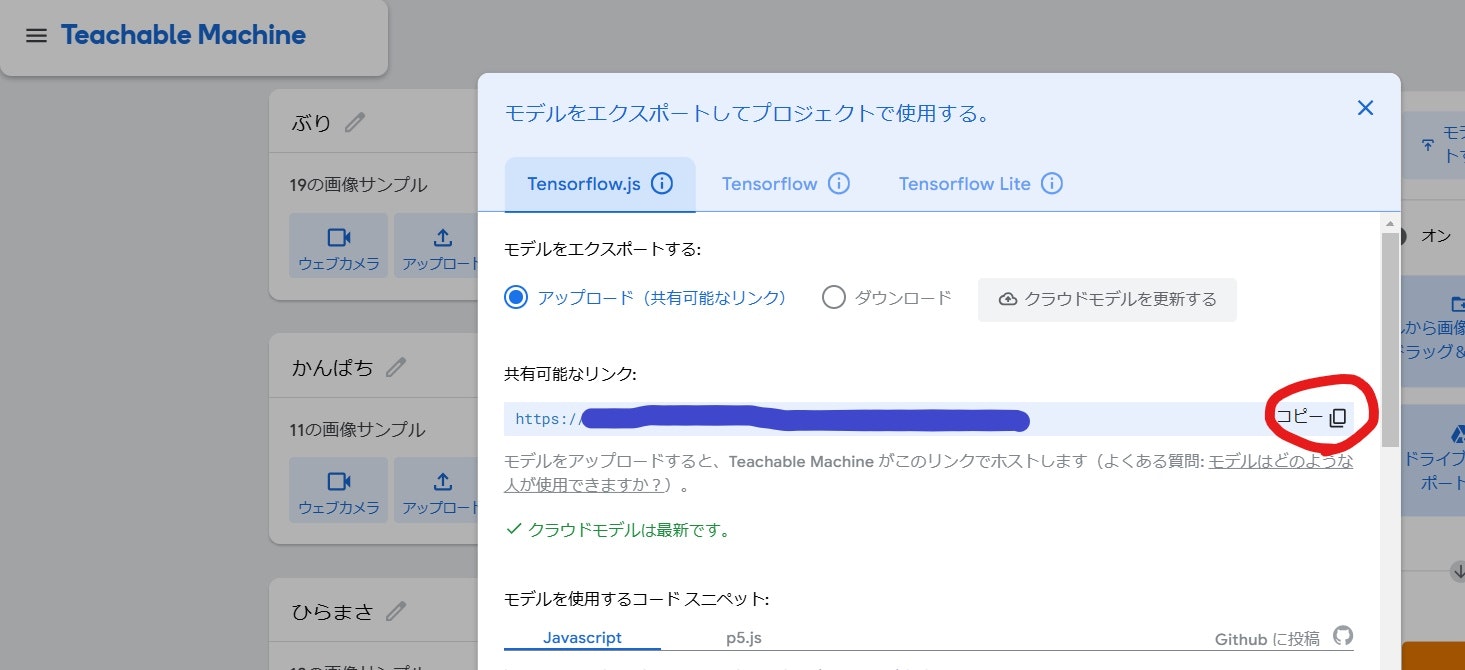This screenshot has height=670, width=1465.
Task: Click the クラウドモデルを更新する button
Action: (1106, 298)
